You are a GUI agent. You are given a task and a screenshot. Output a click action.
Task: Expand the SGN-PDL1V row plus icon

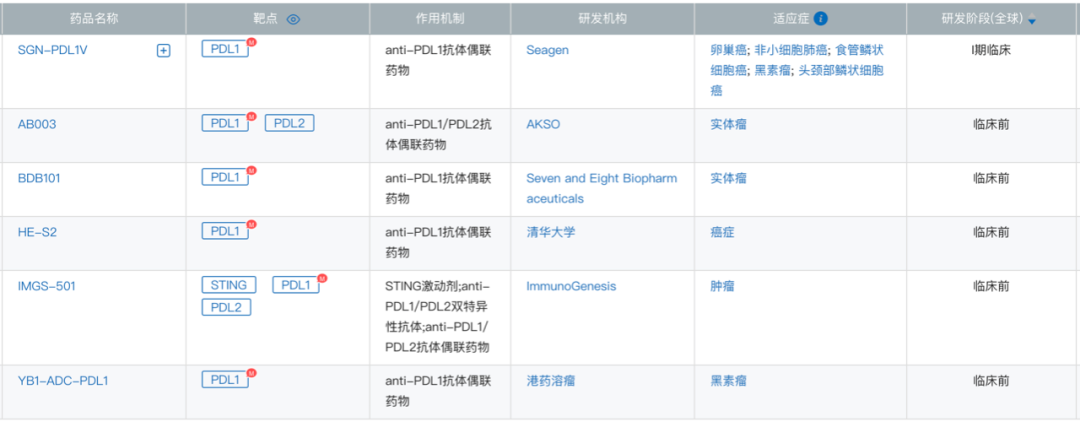pos(163,50)
